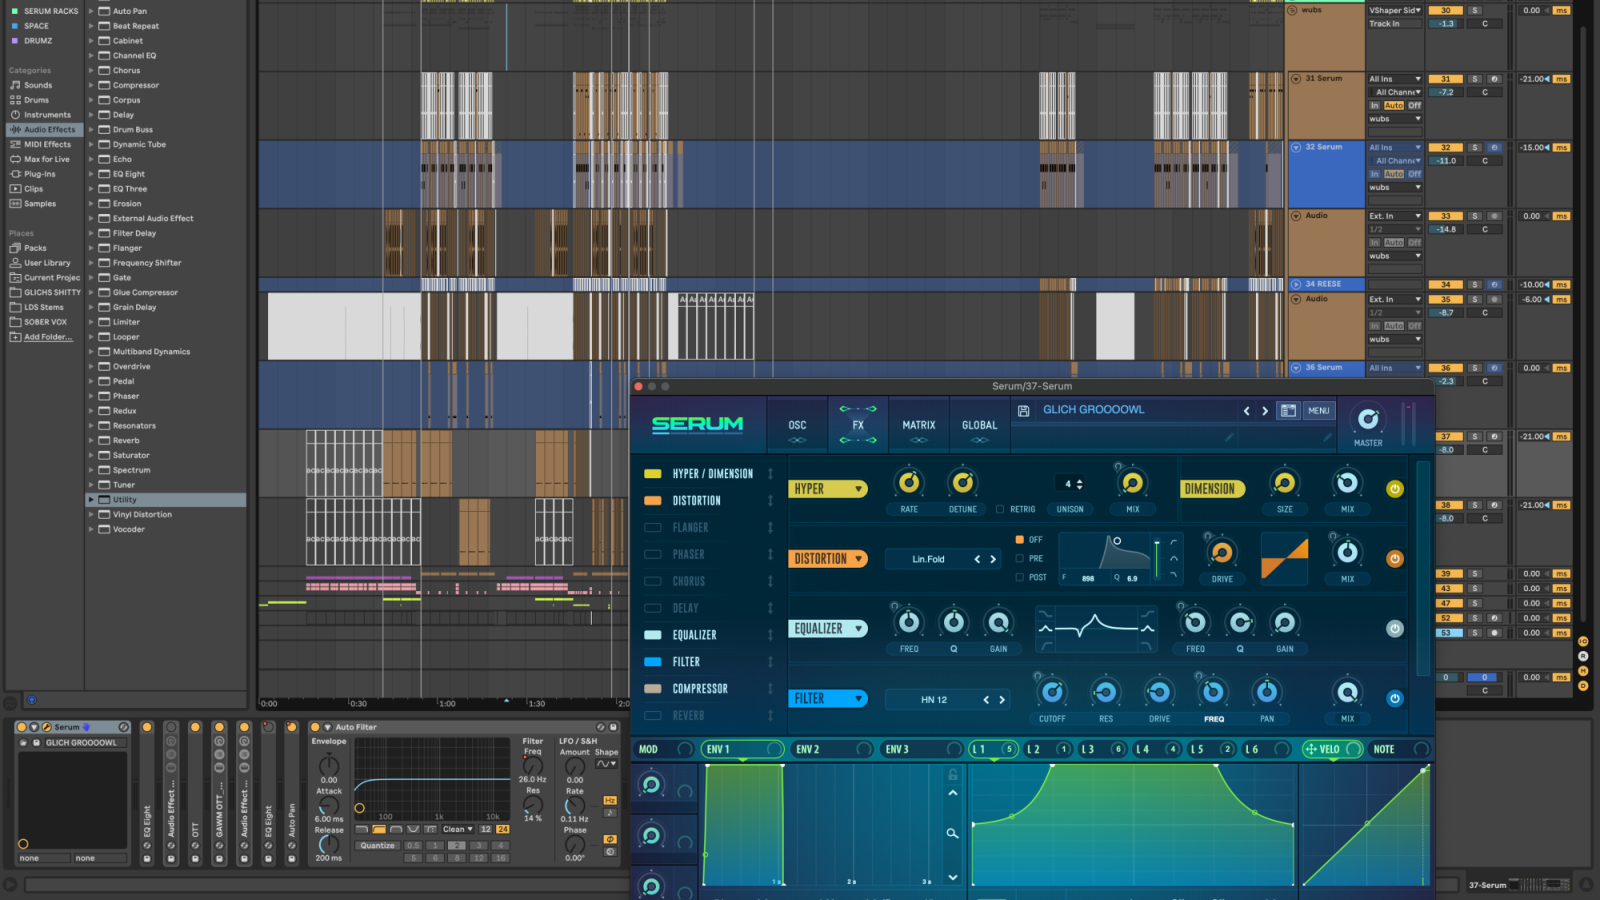Click unison voice count stepper
1600x900 pixels.
click(x=1079, y=484)
